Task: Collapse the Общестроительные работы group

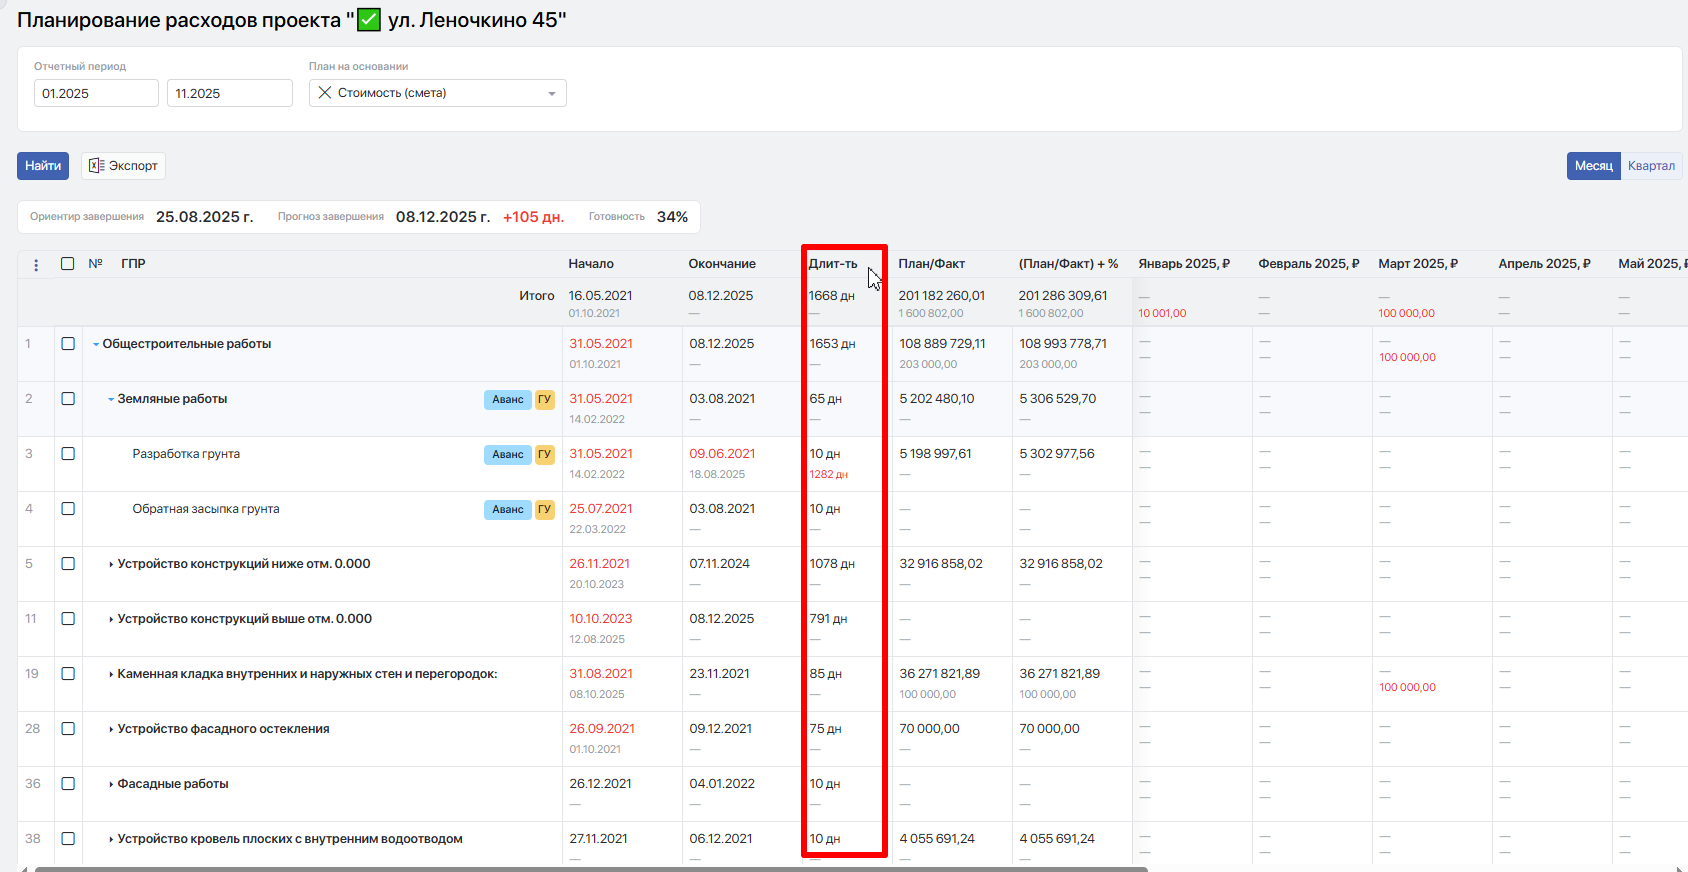Action: (96, 345)
